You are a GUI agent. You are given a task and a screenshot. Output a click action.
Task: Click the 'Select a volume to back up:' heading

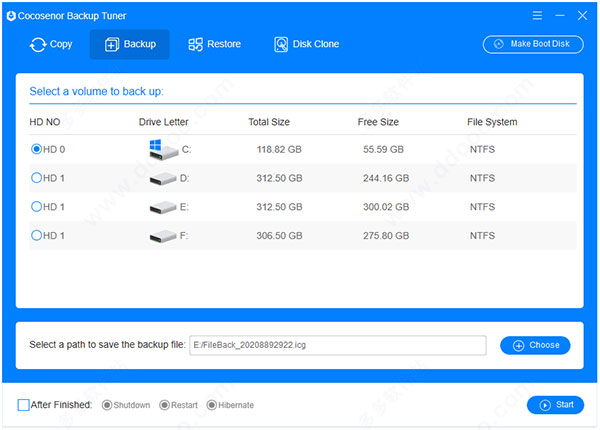pos(96,91)
